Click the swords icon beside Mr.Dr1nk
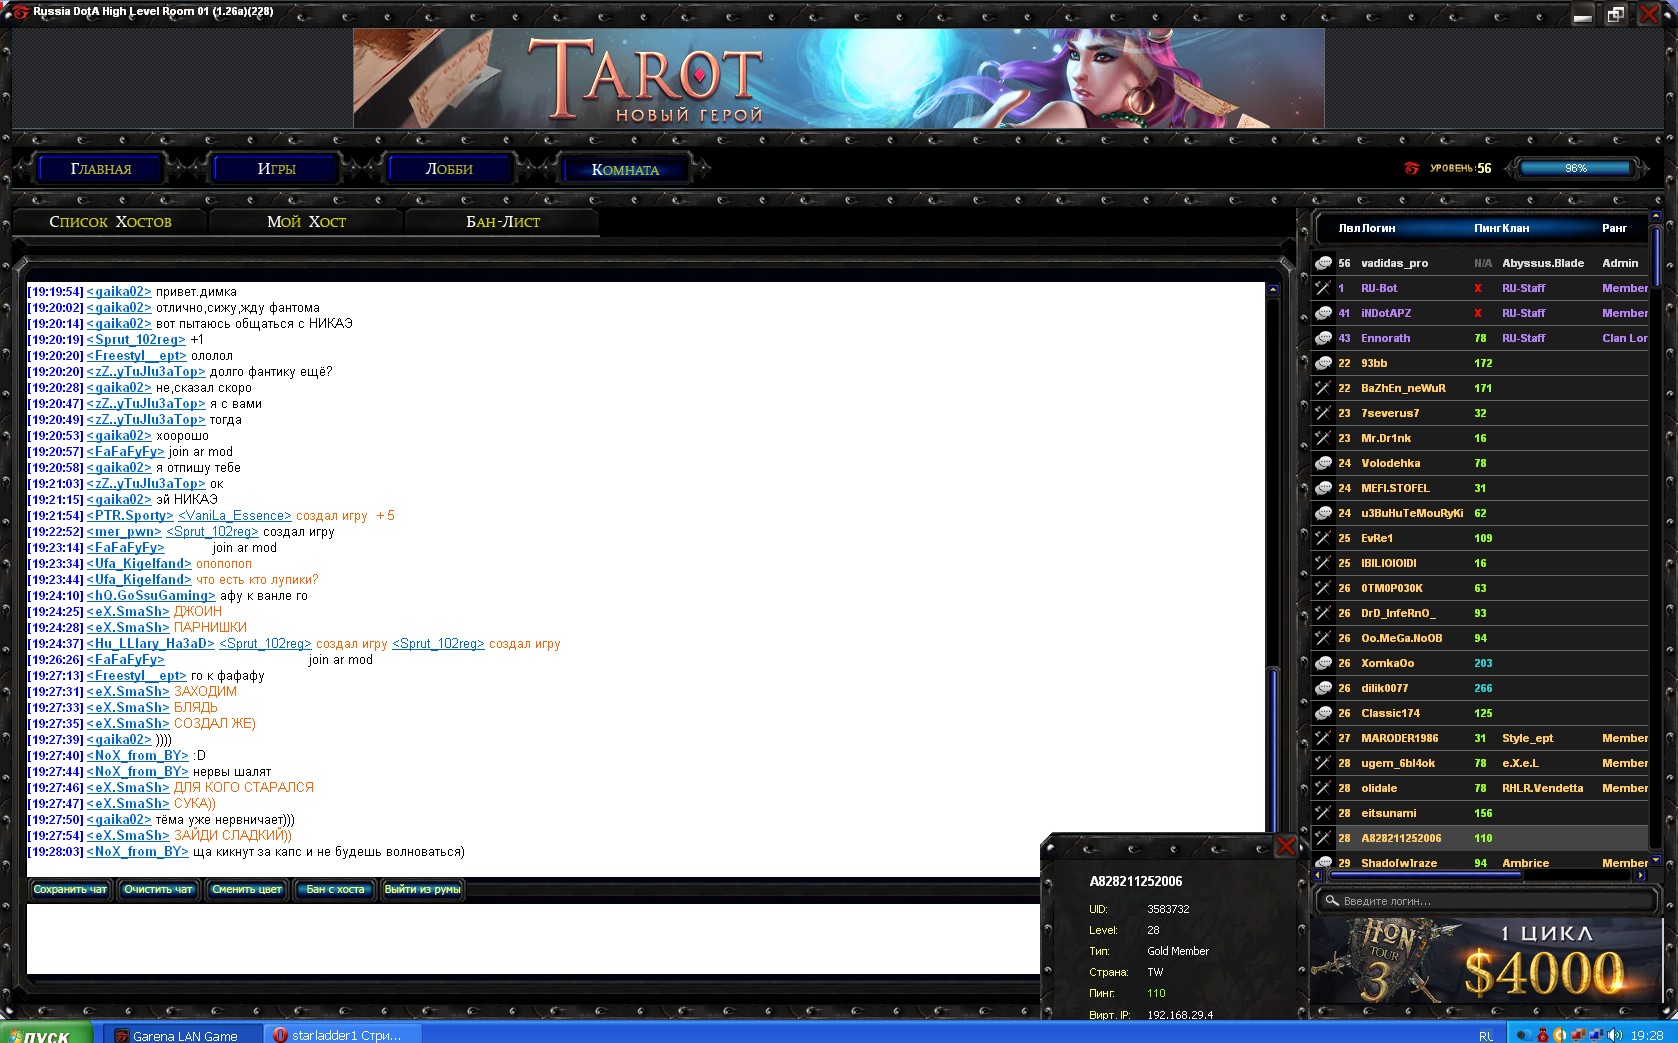 (x=1323, y=438)
